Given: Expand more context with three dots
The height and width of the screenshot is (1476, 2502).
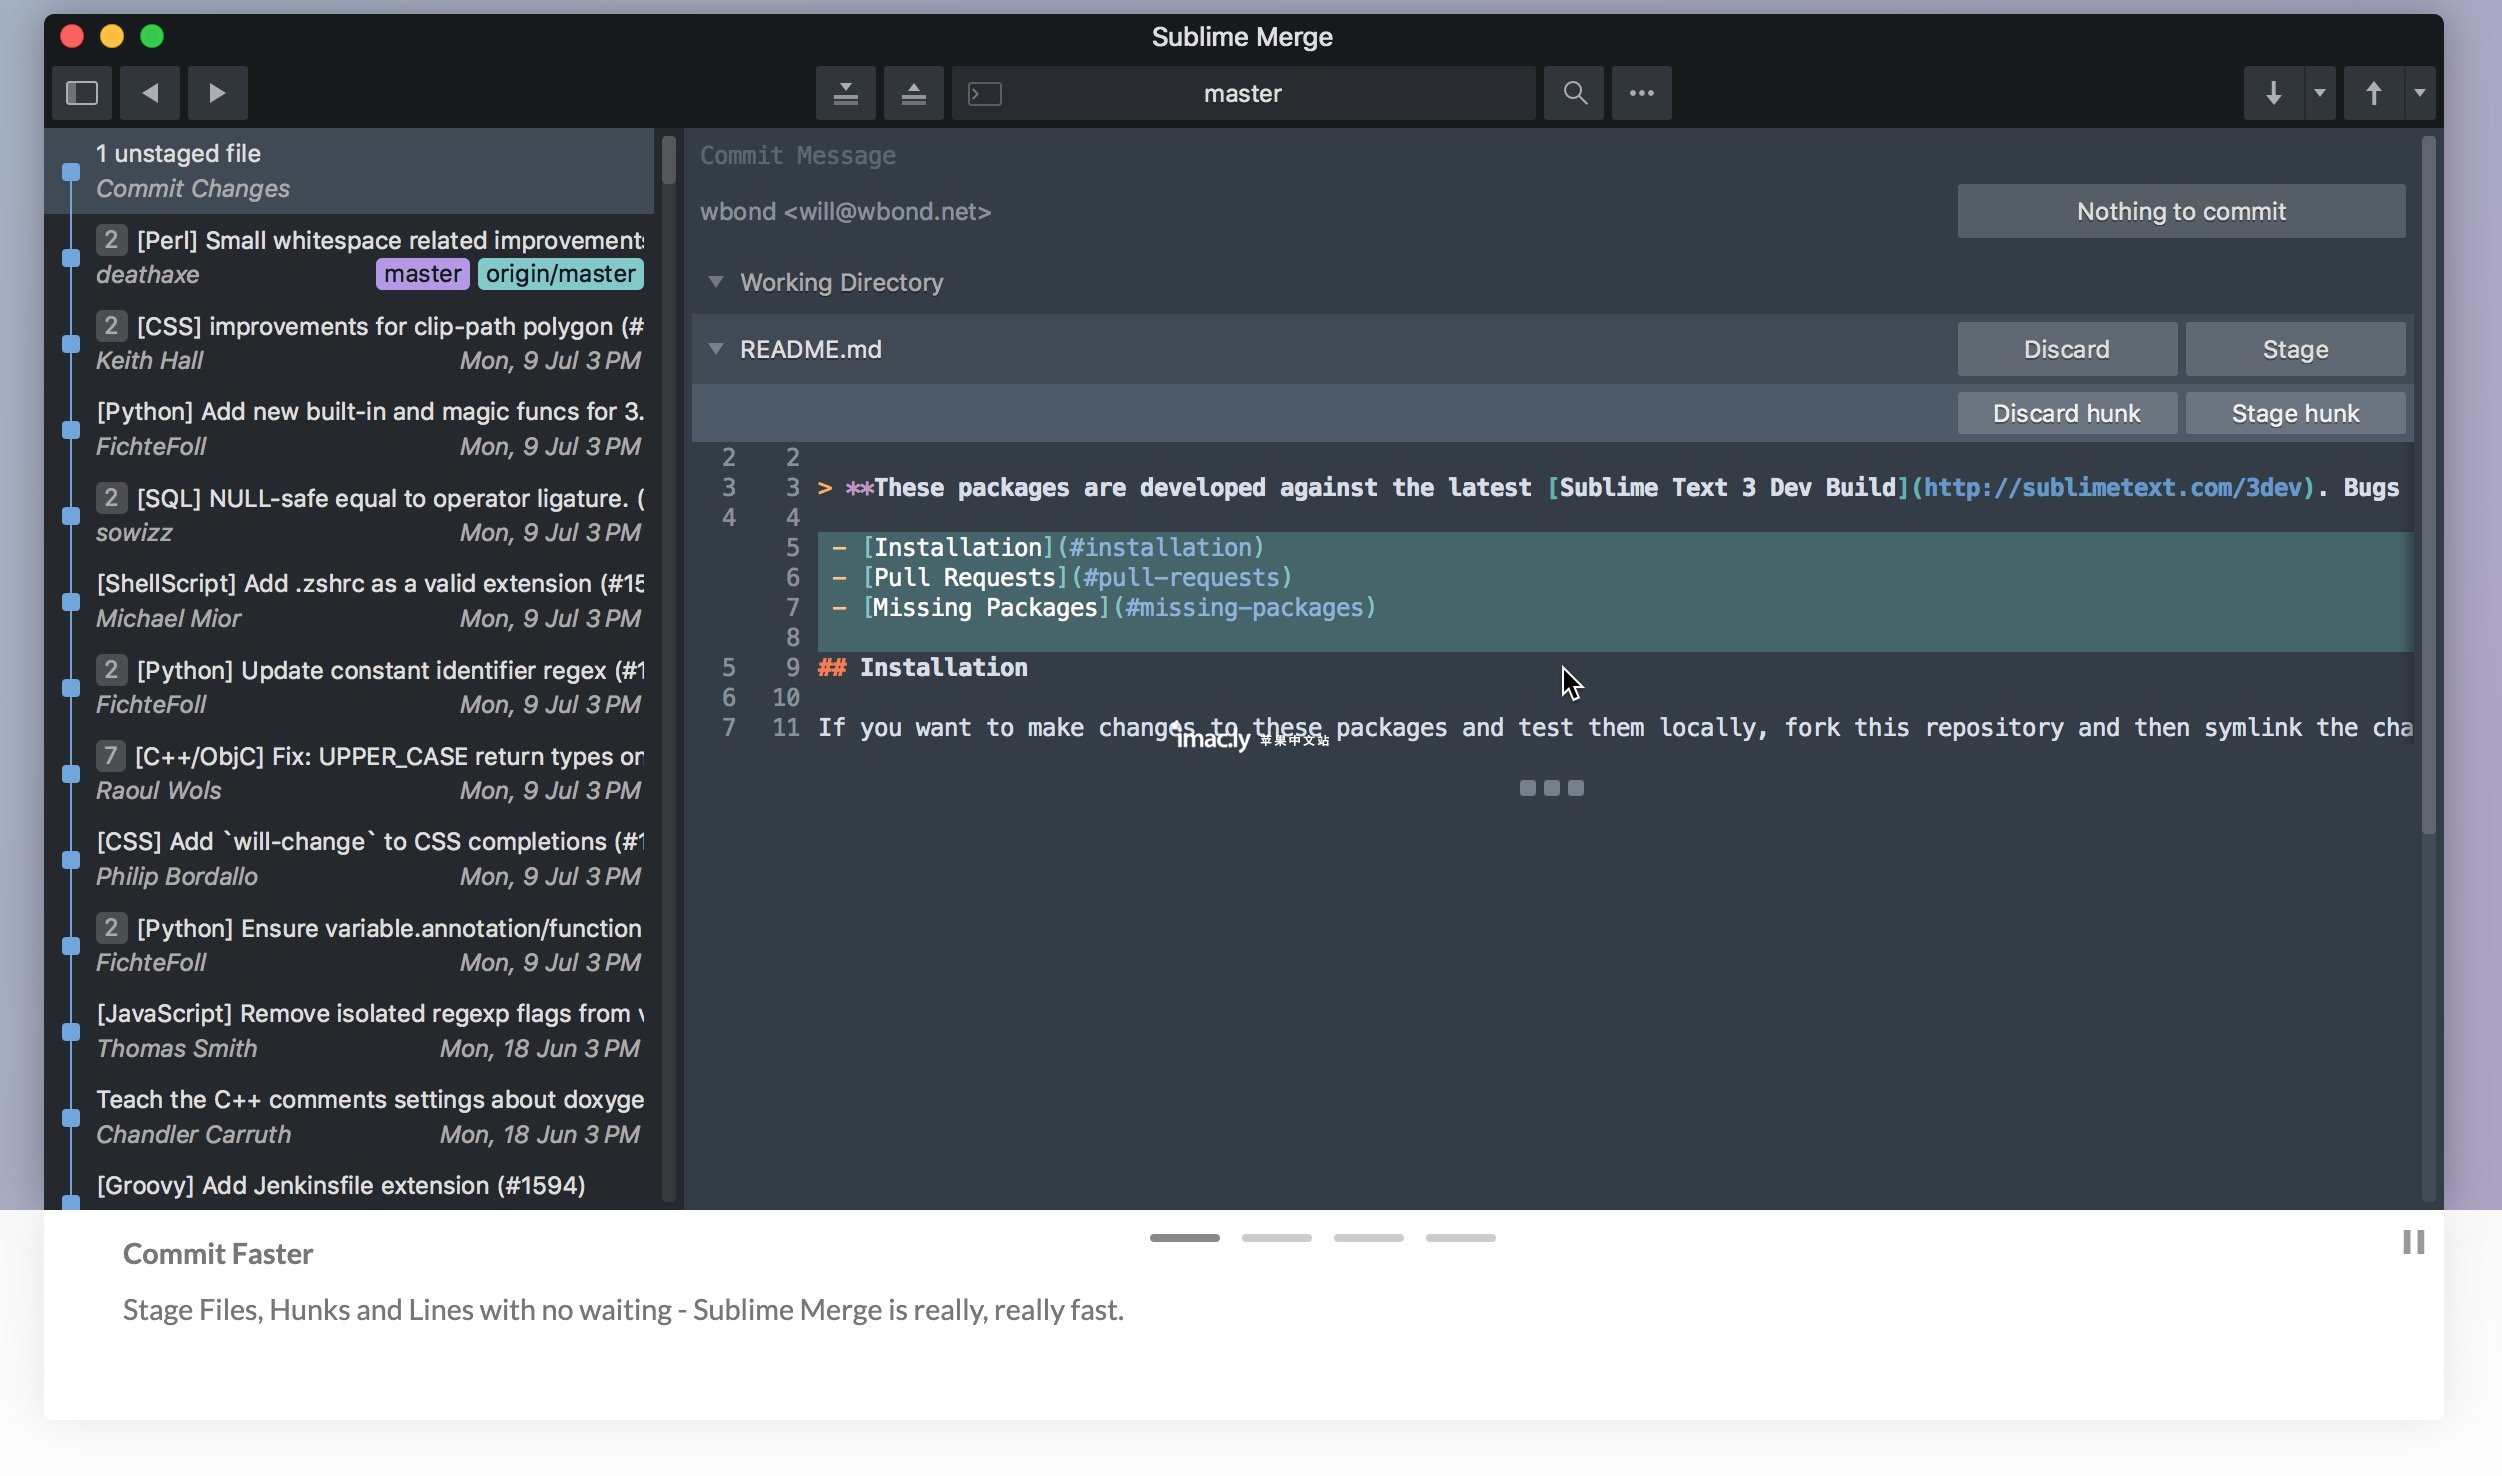Looking at the screenshot, I should (x=1551, y=788).
